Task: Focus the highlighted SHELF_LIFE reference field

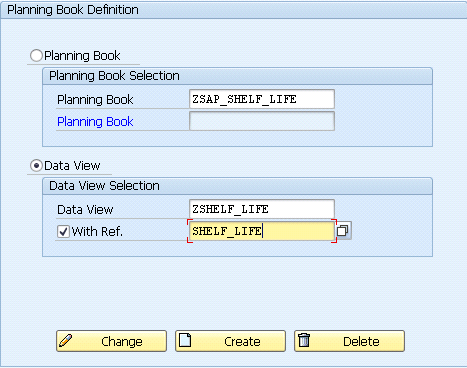Action: pyautogui.click(x=262, y=231)
